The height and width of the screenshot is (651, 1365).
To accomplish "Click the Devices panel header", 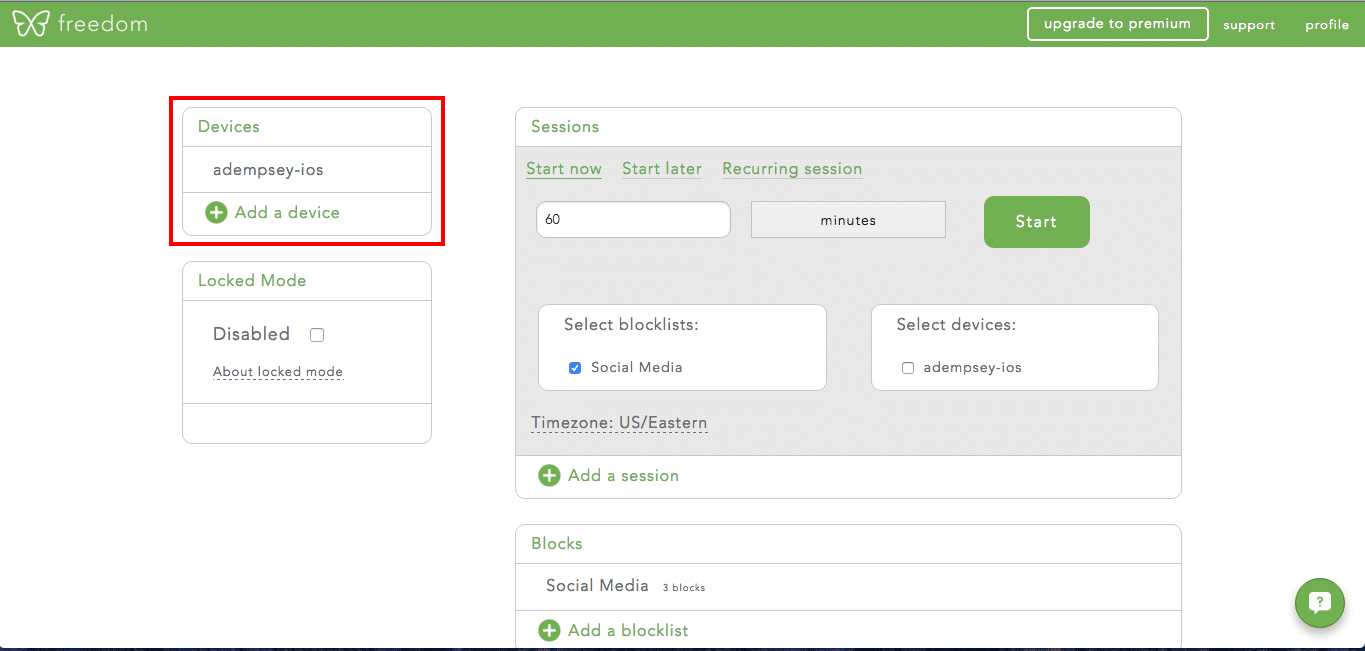I will click(307, 127).
